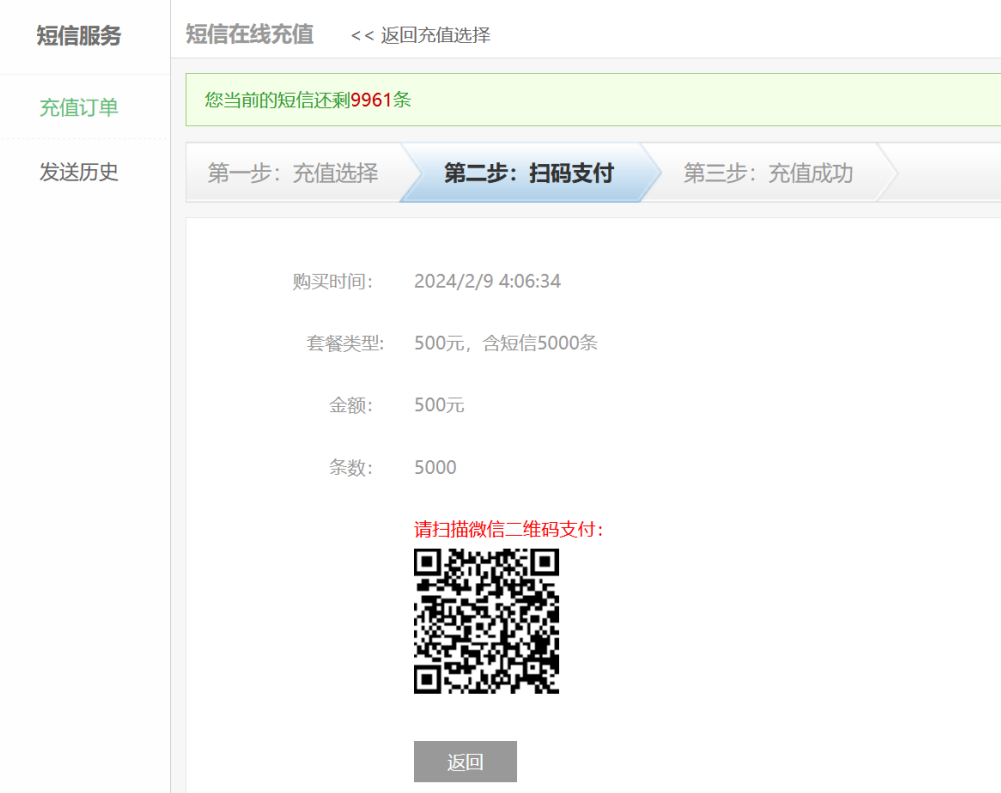
Task: Click the red 请扫描微信二维码支付 prompt
Action: click(x=509, y=529)
